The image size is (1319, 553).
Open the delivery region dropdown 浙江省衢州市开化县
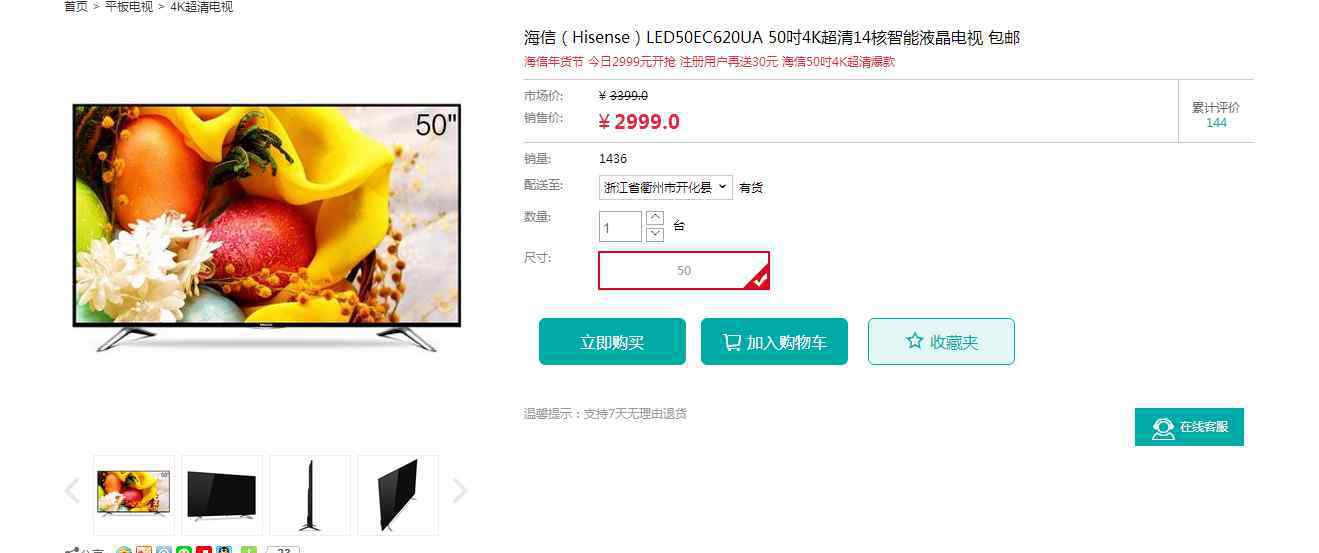[666, 187]
